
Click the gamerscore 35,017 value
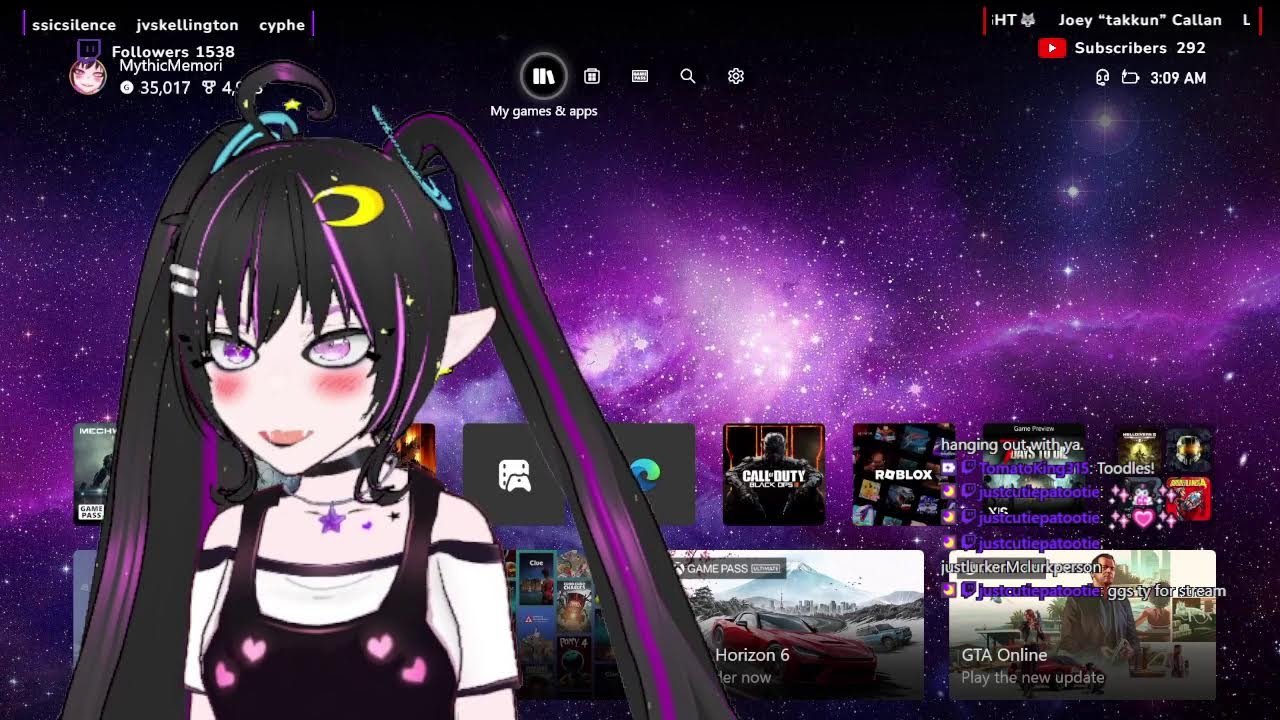(x=165, y=88)
